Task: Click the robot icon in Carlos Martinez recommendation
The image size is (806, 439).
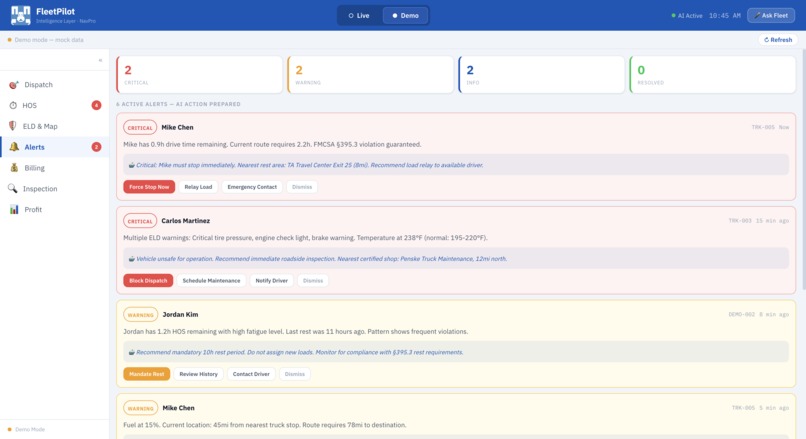Action: pyautogui.click(x=132, y=259)
